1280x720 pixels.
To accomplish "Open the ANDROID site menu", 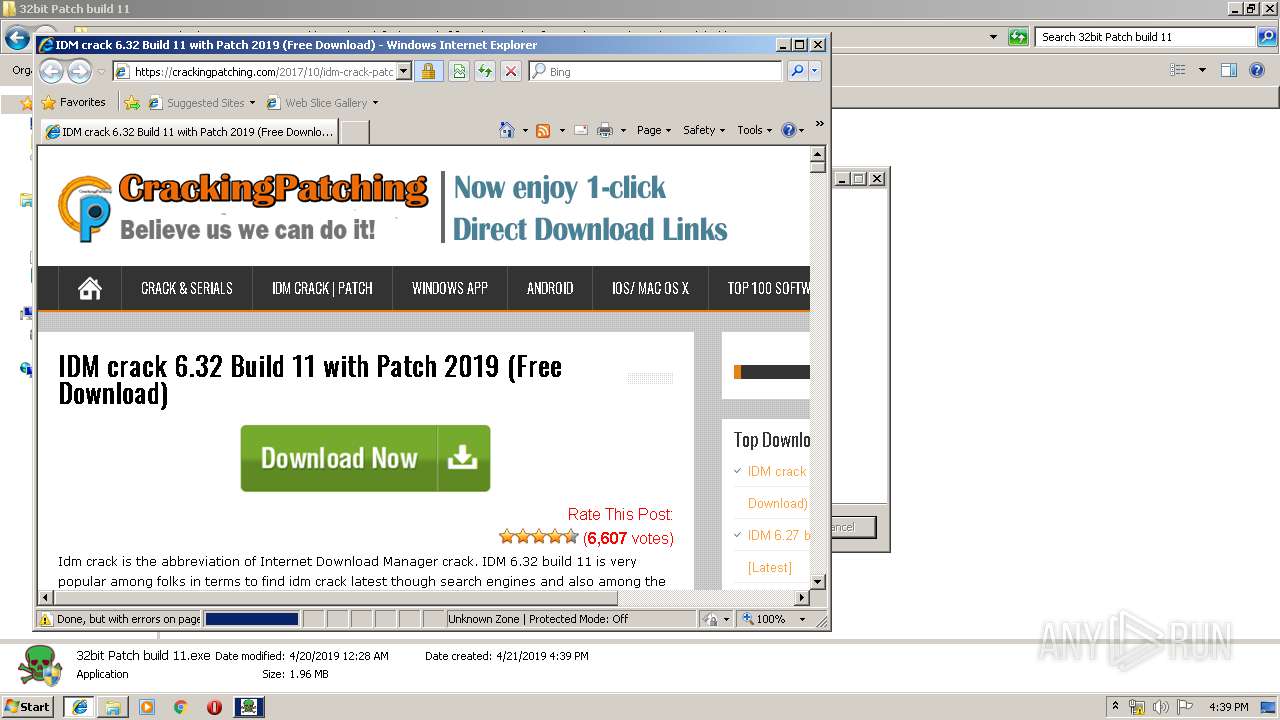I will 550,288.
